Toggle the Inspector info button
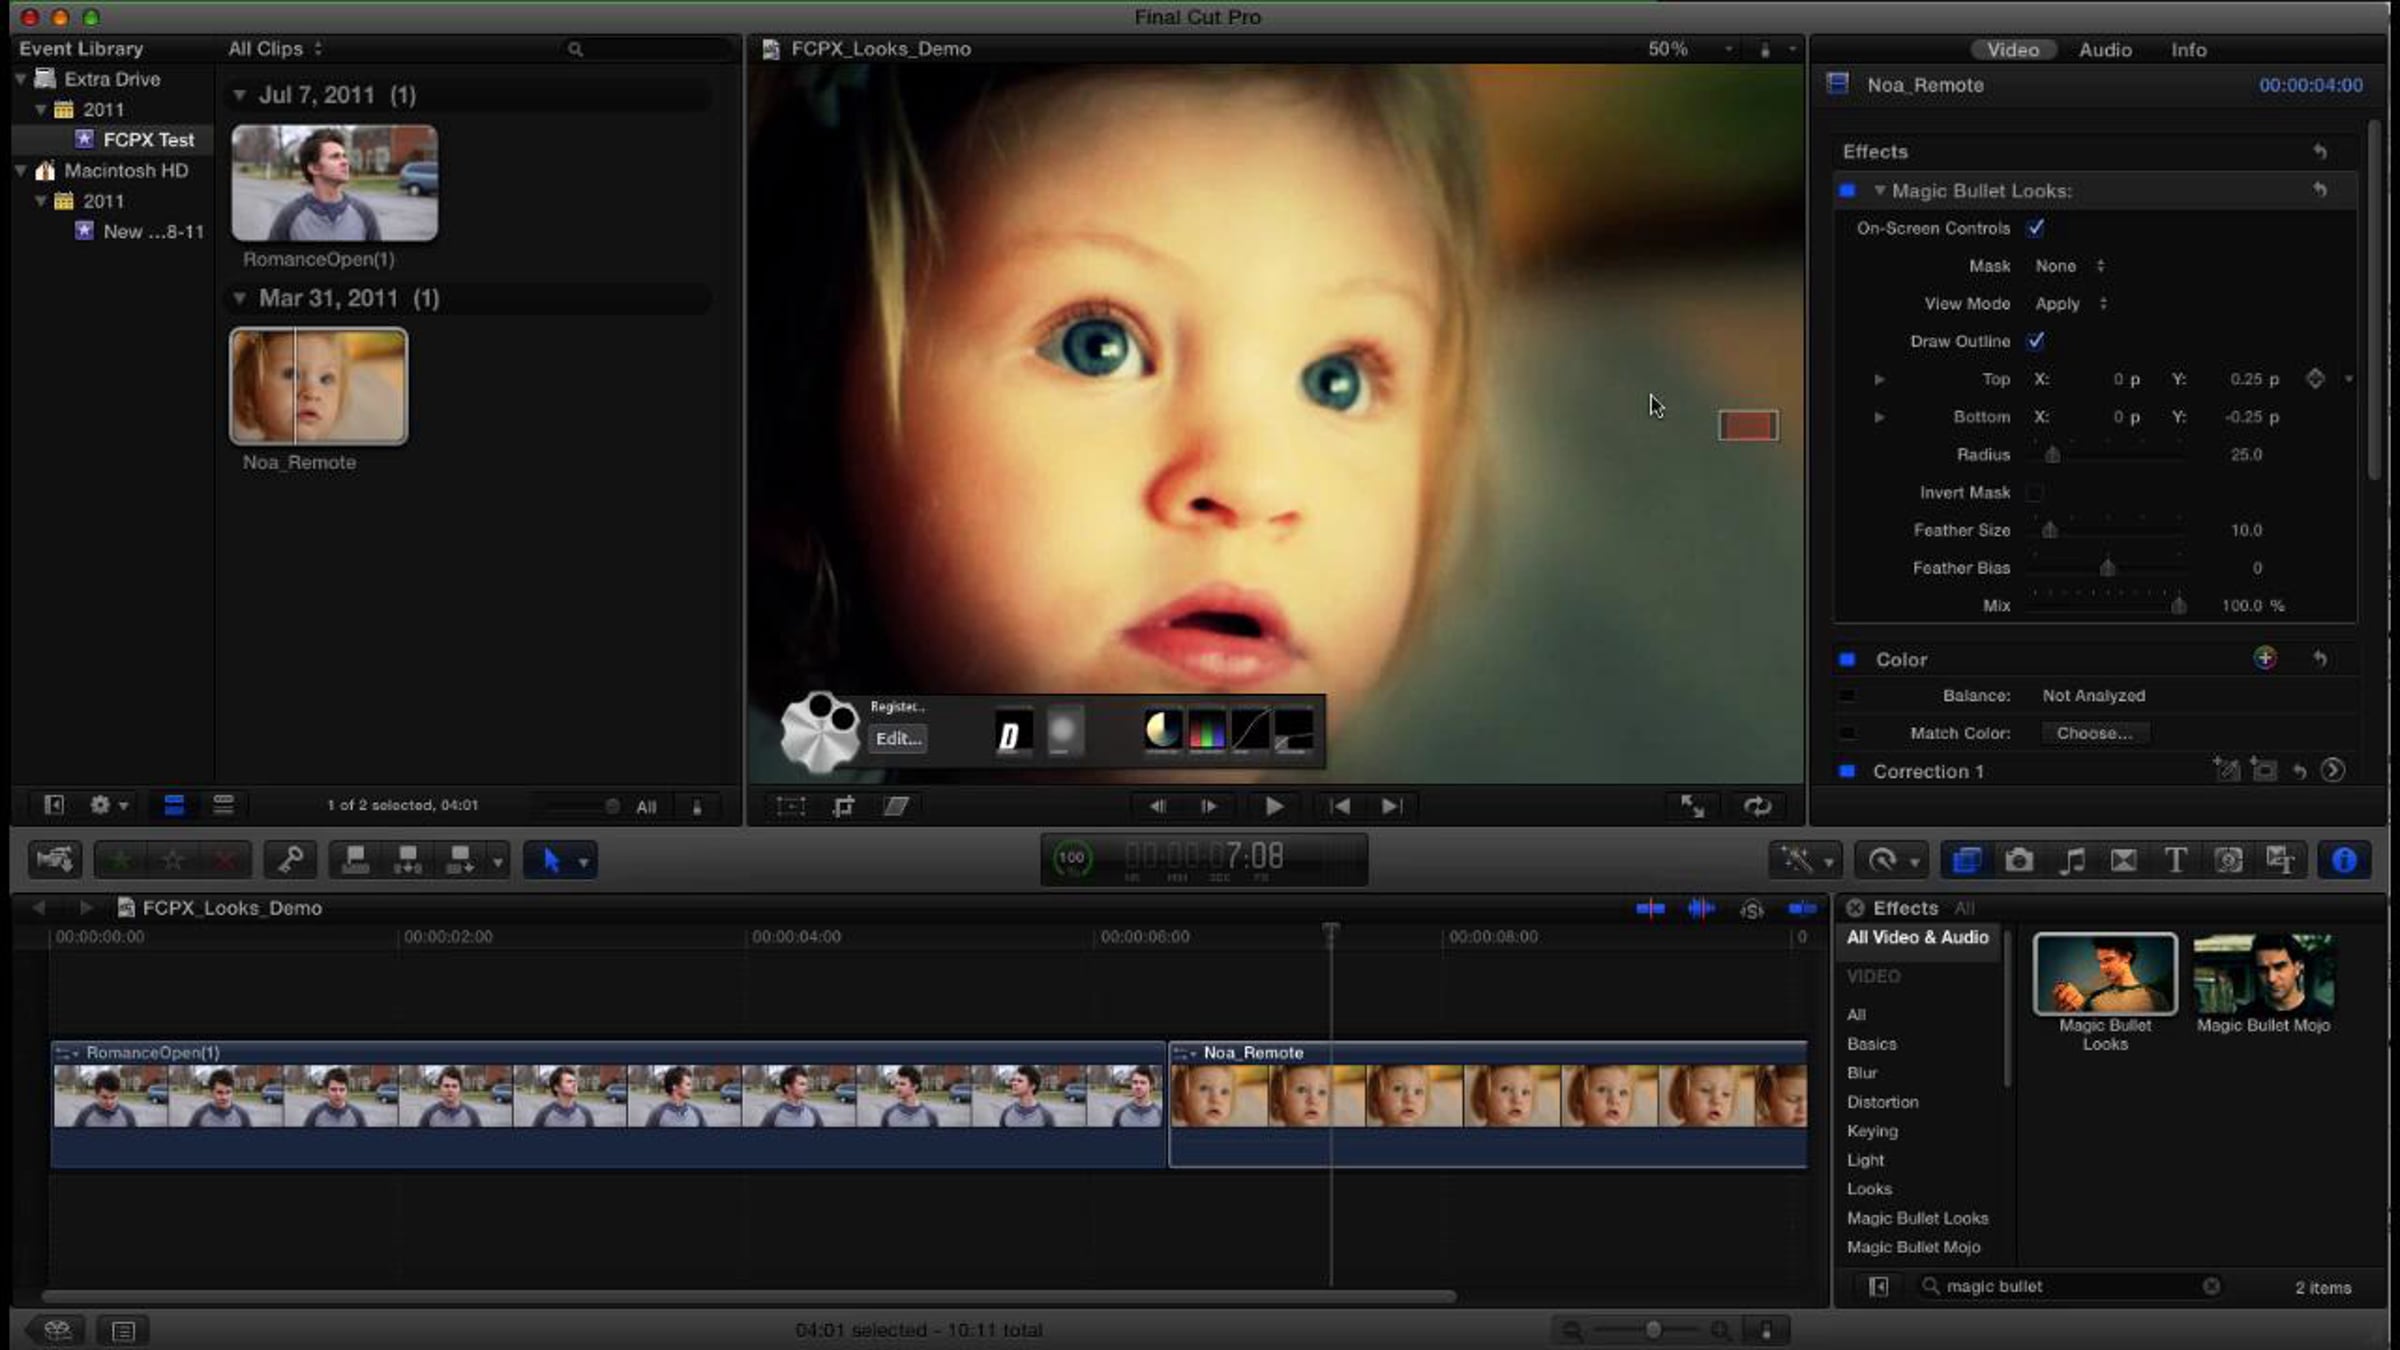The width and height of the screenshot is (2400, 1350). [x=2344, y=859]
